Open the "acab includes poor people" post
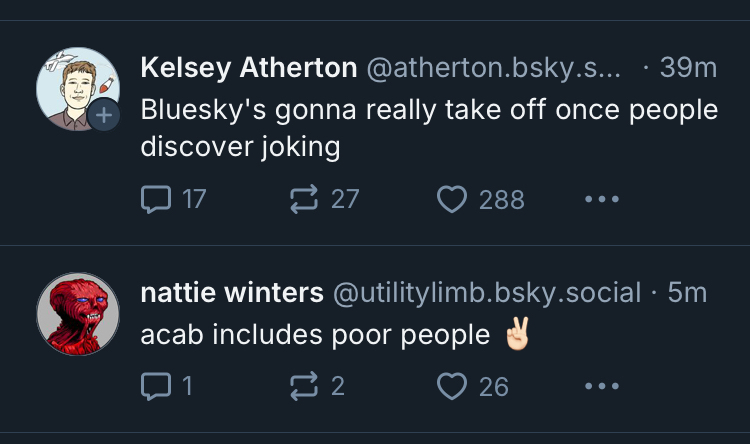This screenshot has height=444, width=750. [315, 335]
